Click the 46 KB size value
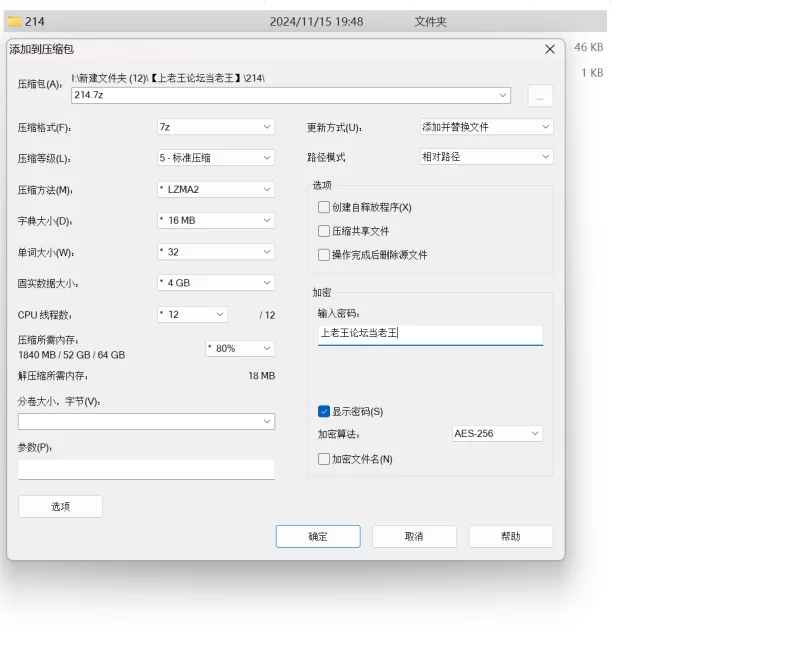Screen dimensions: 800x656 [x=588, y=47]
